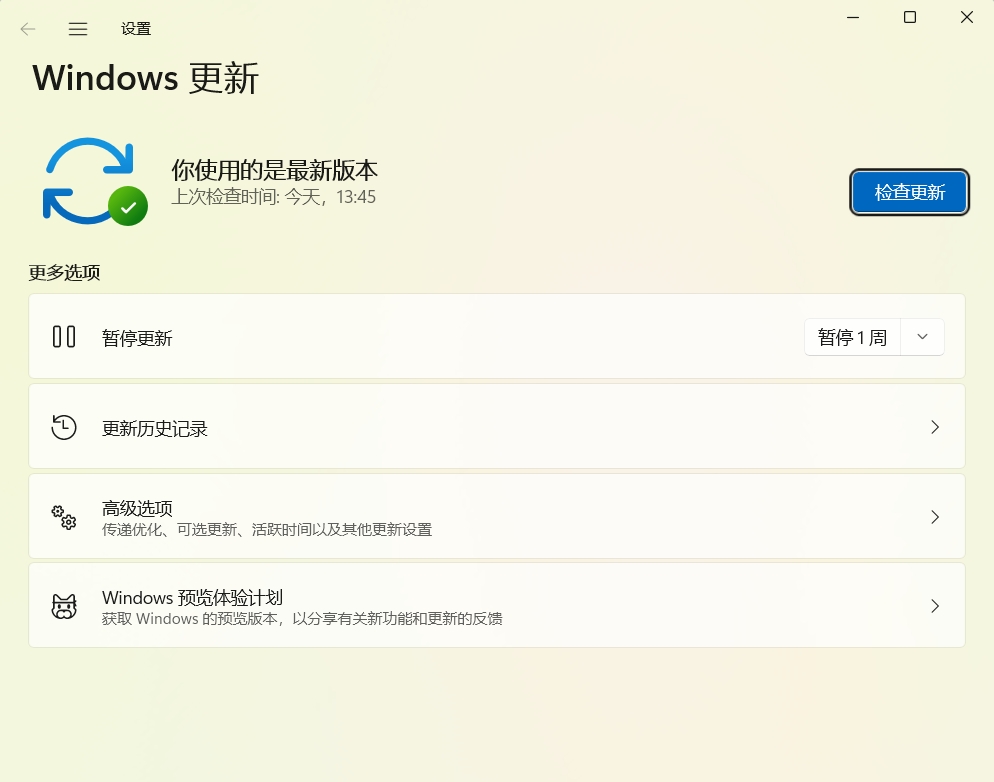Open Windows 预览体验计划 entry
Image resolution: width=994 pixels, height=782 pixels.
point(497,606)
